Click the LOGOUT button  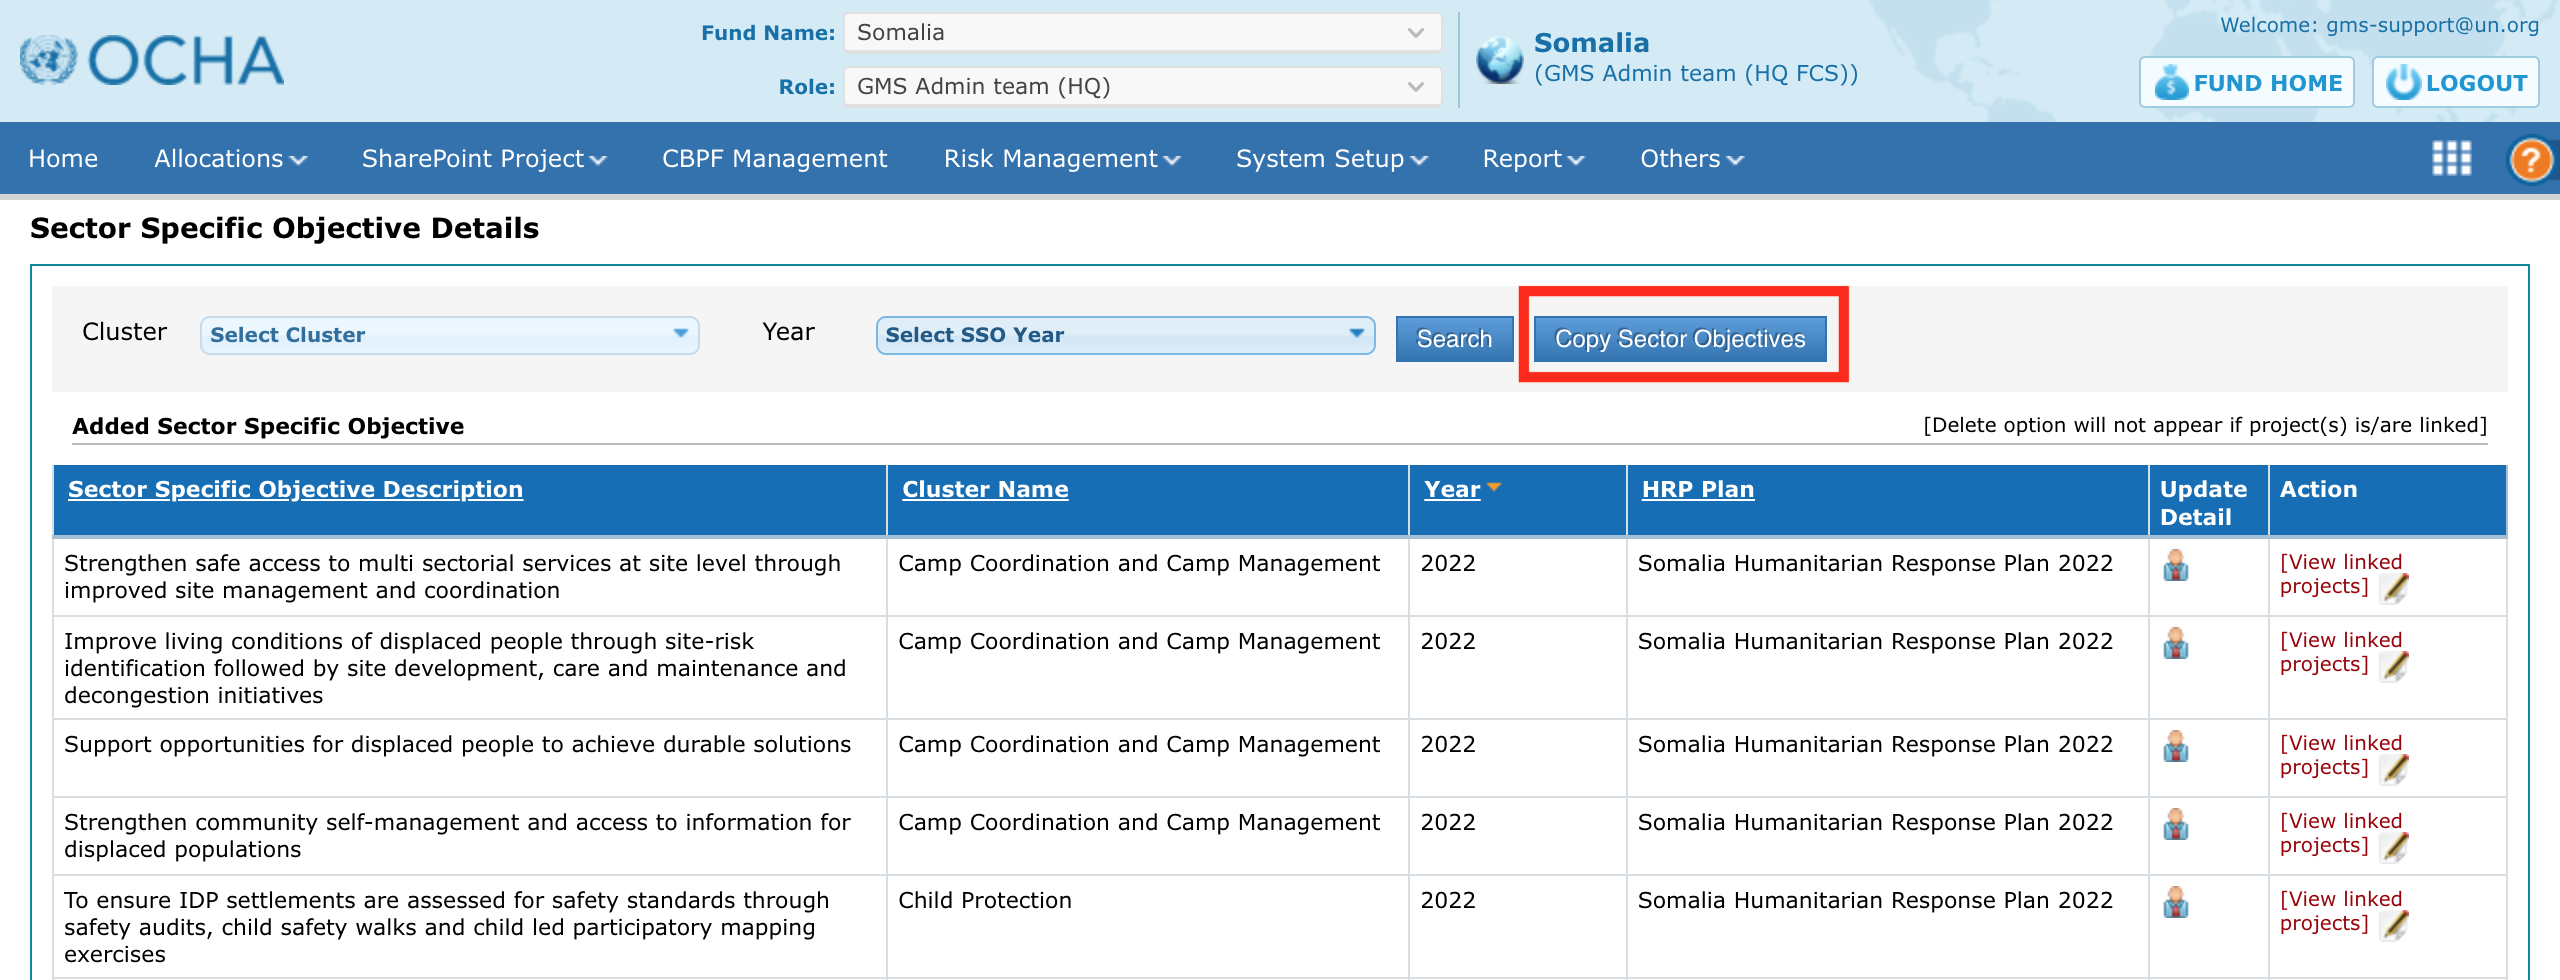coord(2456,82)
